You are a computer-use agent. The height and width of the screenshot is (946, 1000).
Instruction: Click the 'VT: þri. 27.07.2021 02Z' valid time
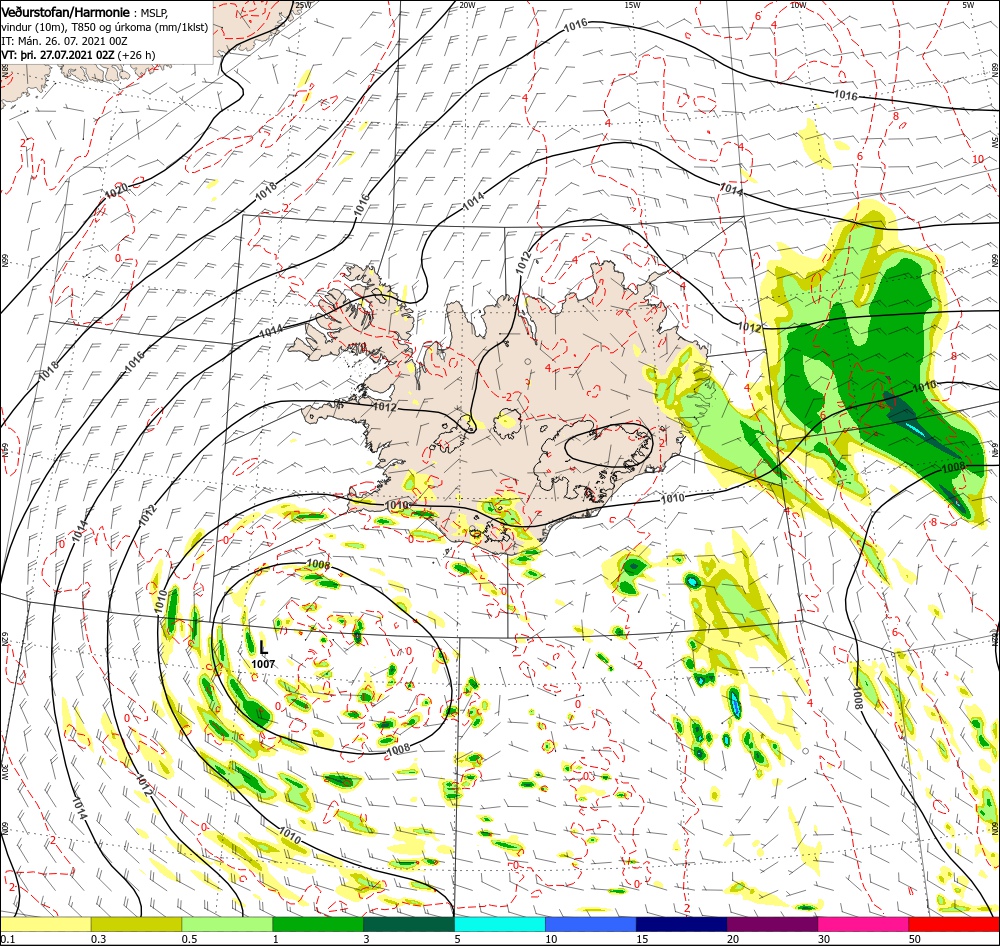[58, 55]
